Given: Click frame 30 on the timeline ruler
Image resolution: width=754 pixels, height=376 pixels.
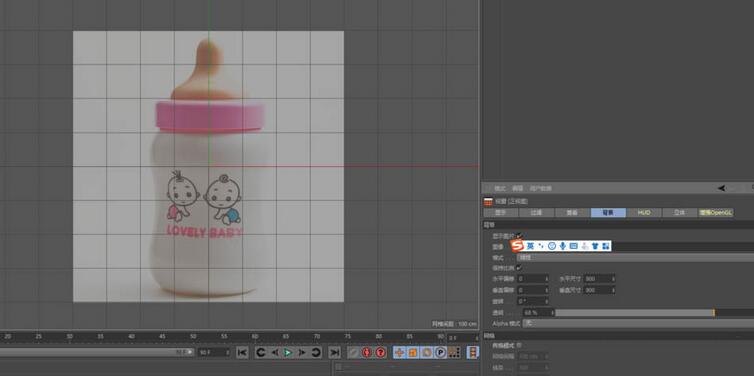Looking at the screenshot, I should coord(69,337).
